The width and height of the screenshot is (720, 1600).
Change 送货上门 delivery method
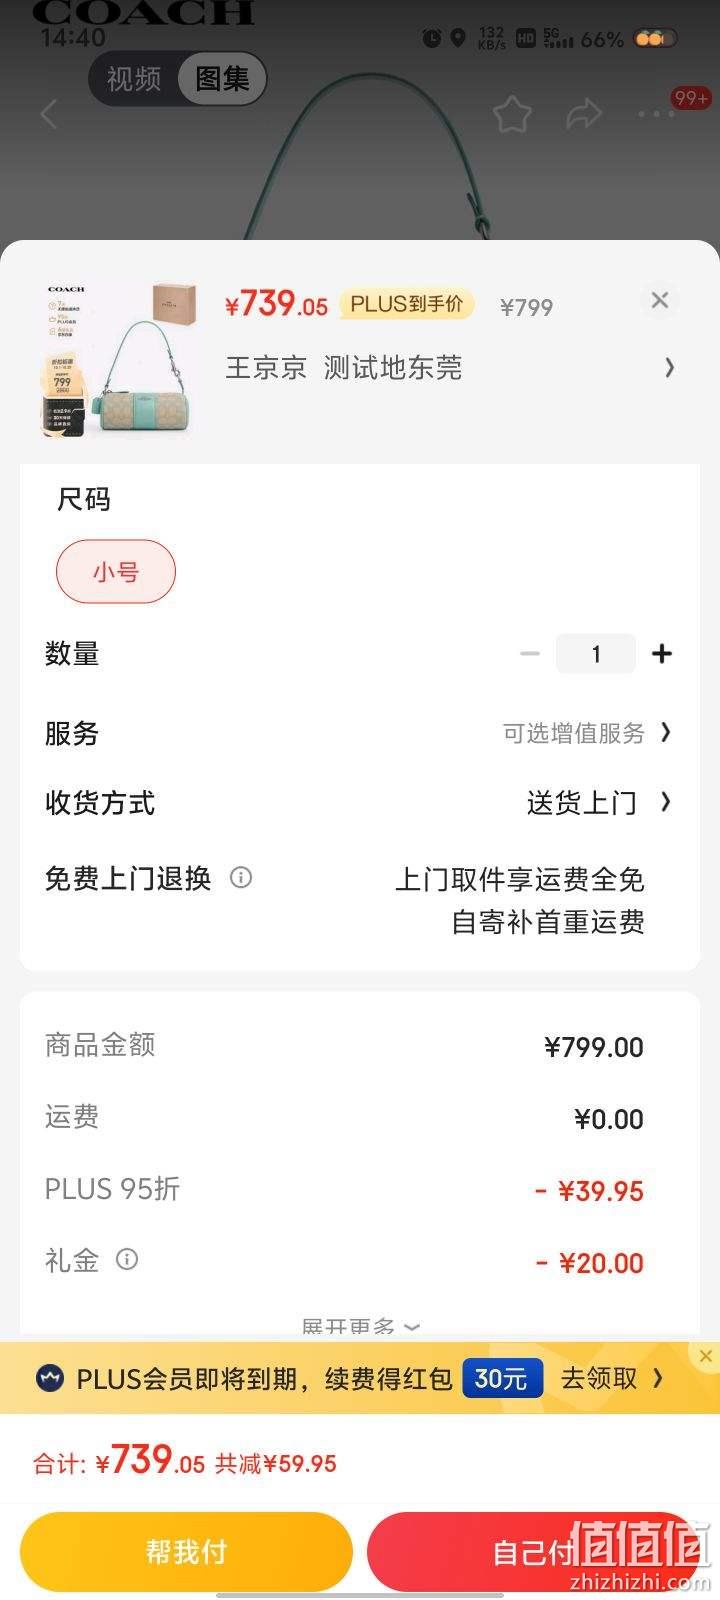(x=599, y=802)
